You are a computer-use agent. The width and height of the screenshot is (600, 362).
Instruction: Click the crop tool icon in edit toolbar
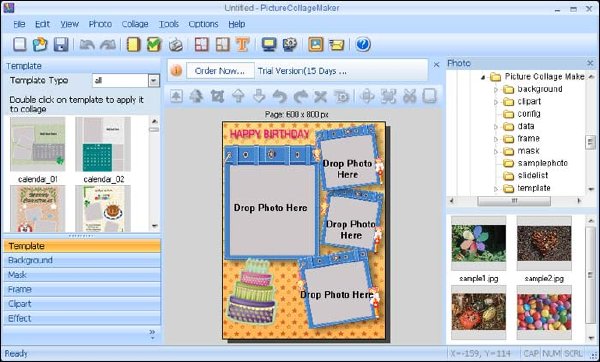(217, 96)
